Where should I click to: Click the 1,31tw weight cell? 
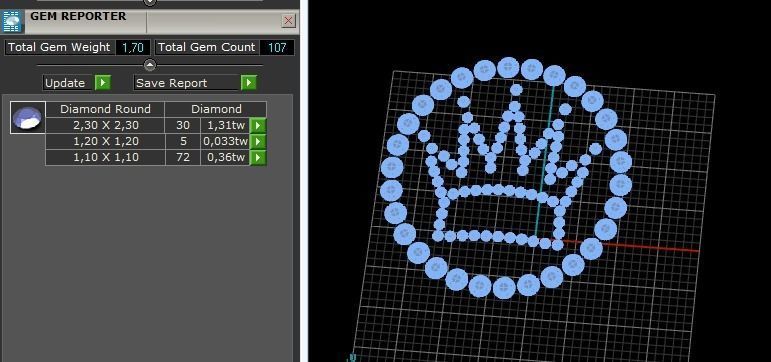click(x=226, y=125)
